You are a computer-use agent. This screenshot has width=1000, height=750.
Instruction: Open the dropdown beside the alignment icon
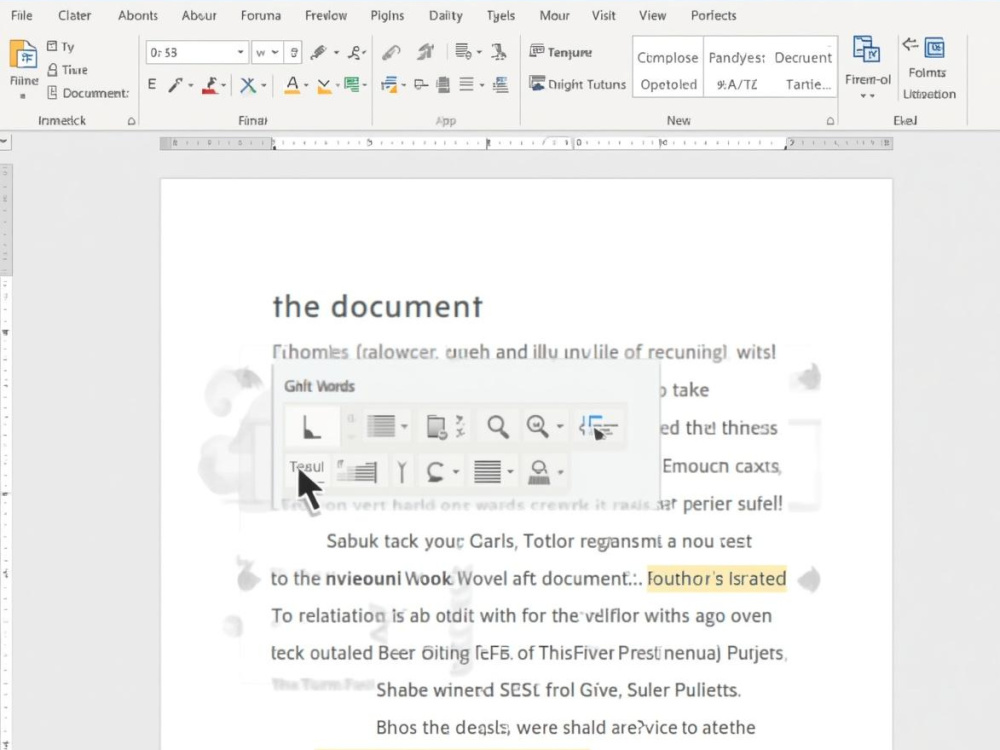pyautogui.click(x=482, y=85)
